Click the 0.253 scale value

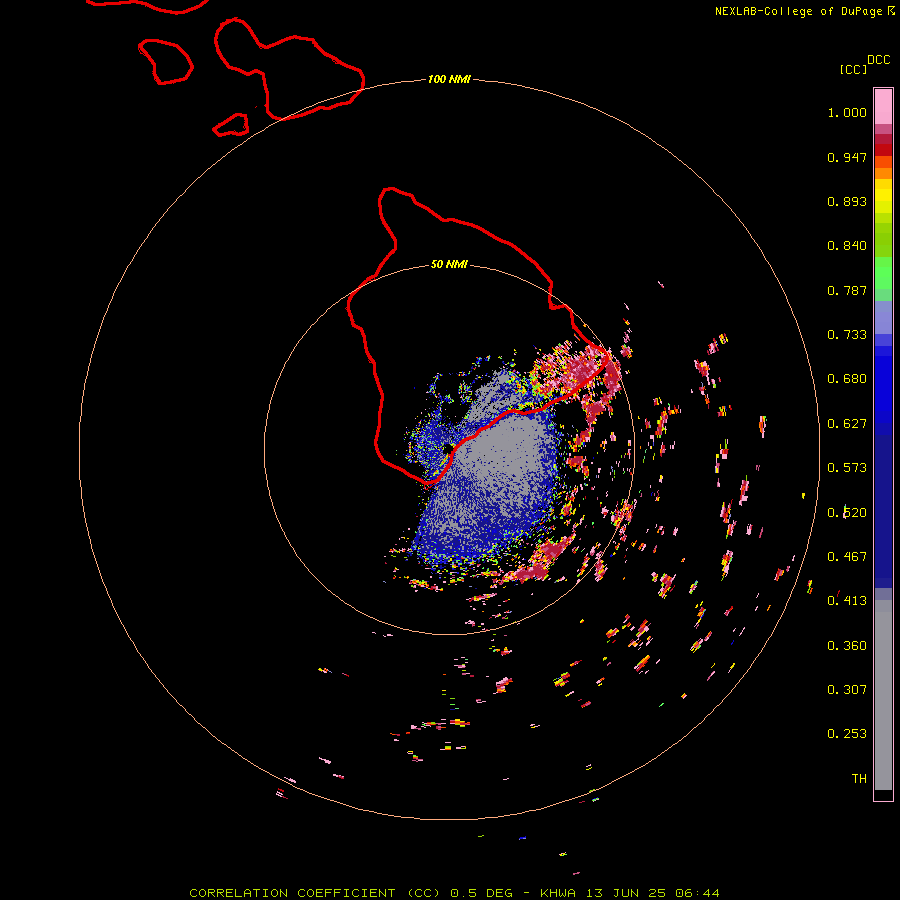point(847,734)
